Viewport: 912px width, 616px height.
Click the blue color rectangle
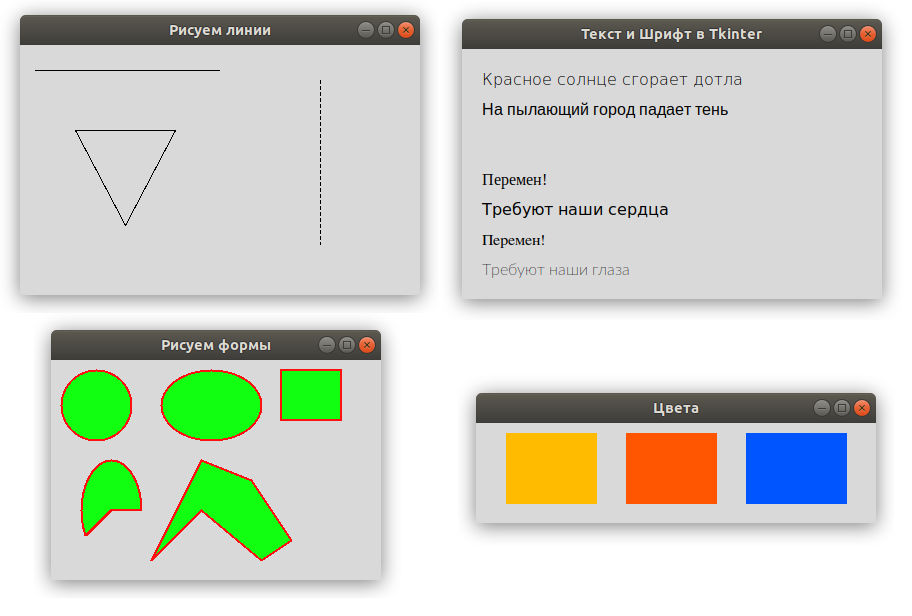tap(796, 468)
